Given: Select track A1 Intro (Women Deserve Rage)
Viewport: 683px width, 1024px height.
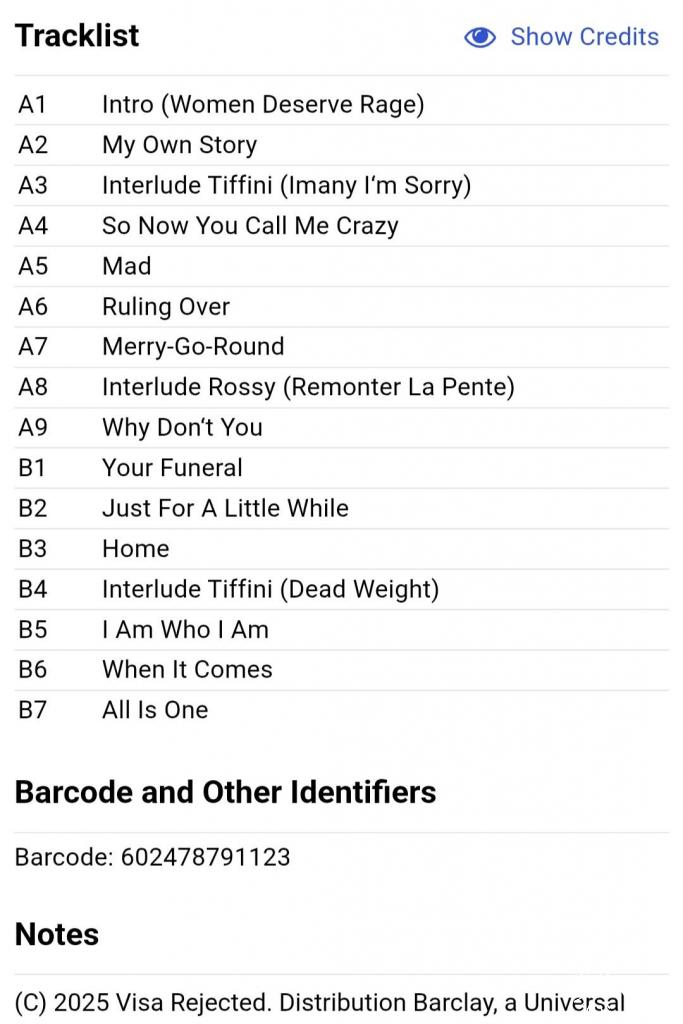Looking at the screenshot, I should pyautogui.click(x=262, y=104).
